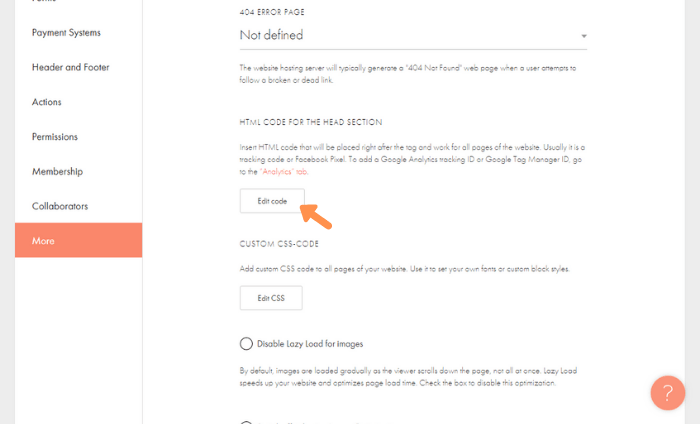This screenshot has width=700, height=424.
Task: Enable Disable Lazy Load for images
Action: point(246,344)
